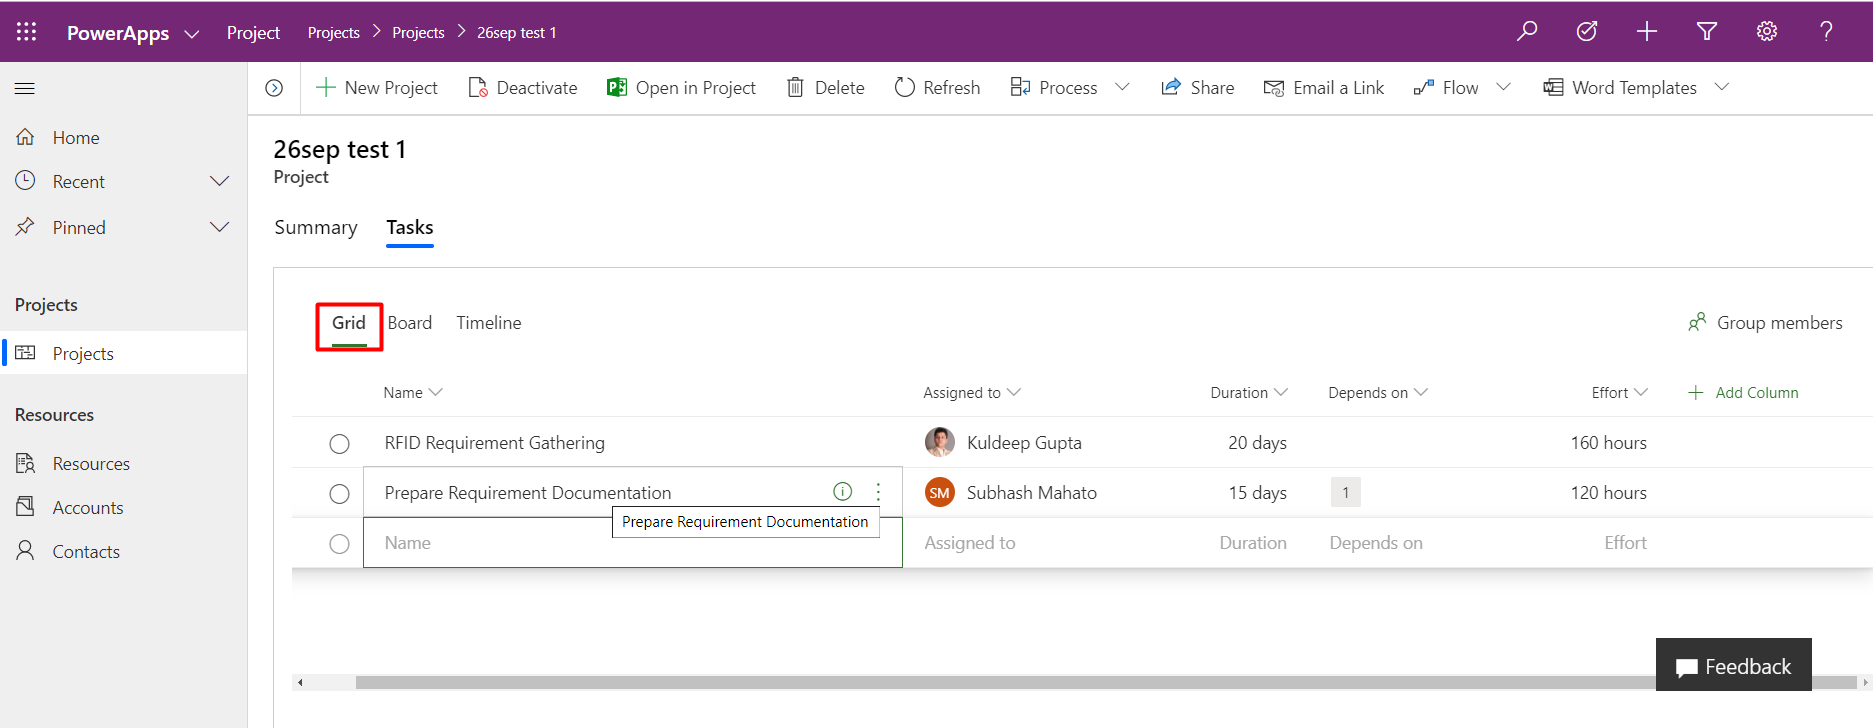Click the Delete trash icon
Image resolution: width=1873 pixels, height=728 pixels.
[795, 87]
